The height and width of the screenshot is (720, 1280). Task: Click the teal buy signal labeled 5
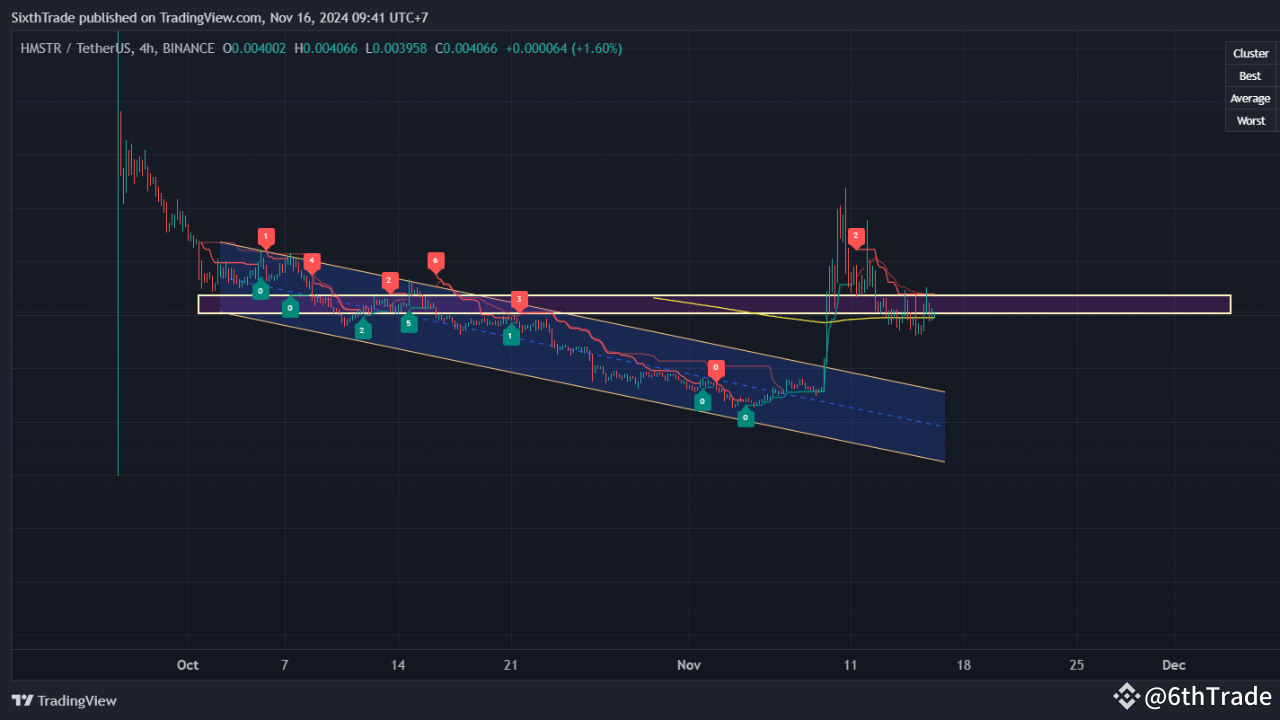pos(408,322)
